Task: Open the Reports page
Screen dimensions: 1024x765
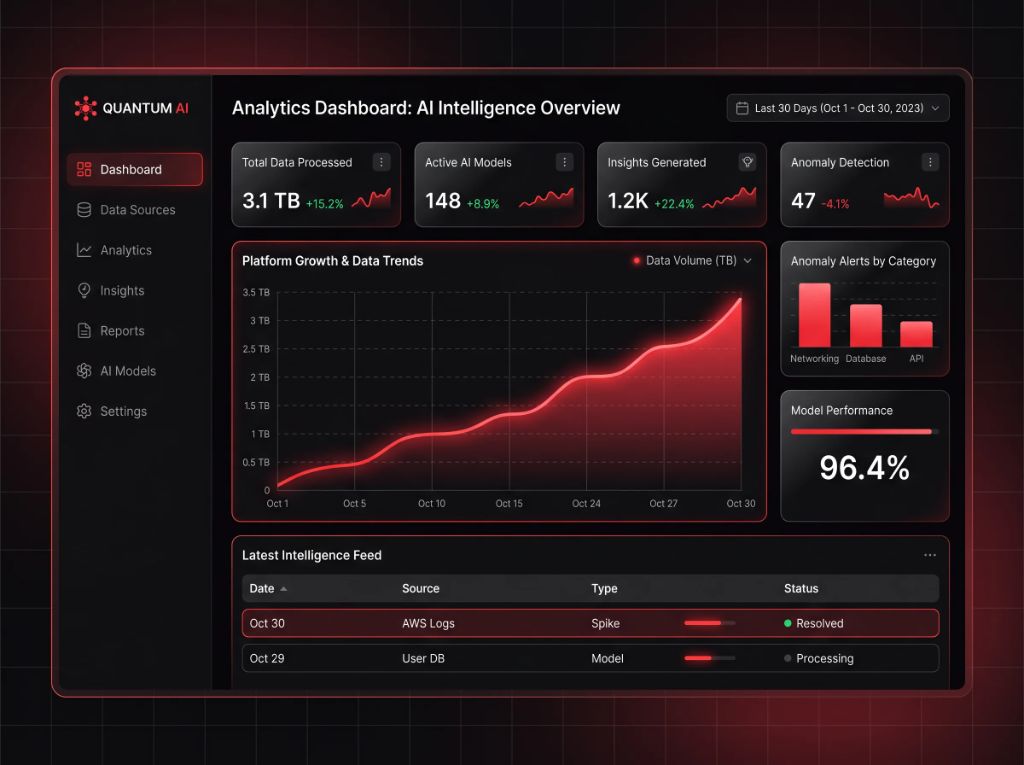Action: click(x=135, y=331)
